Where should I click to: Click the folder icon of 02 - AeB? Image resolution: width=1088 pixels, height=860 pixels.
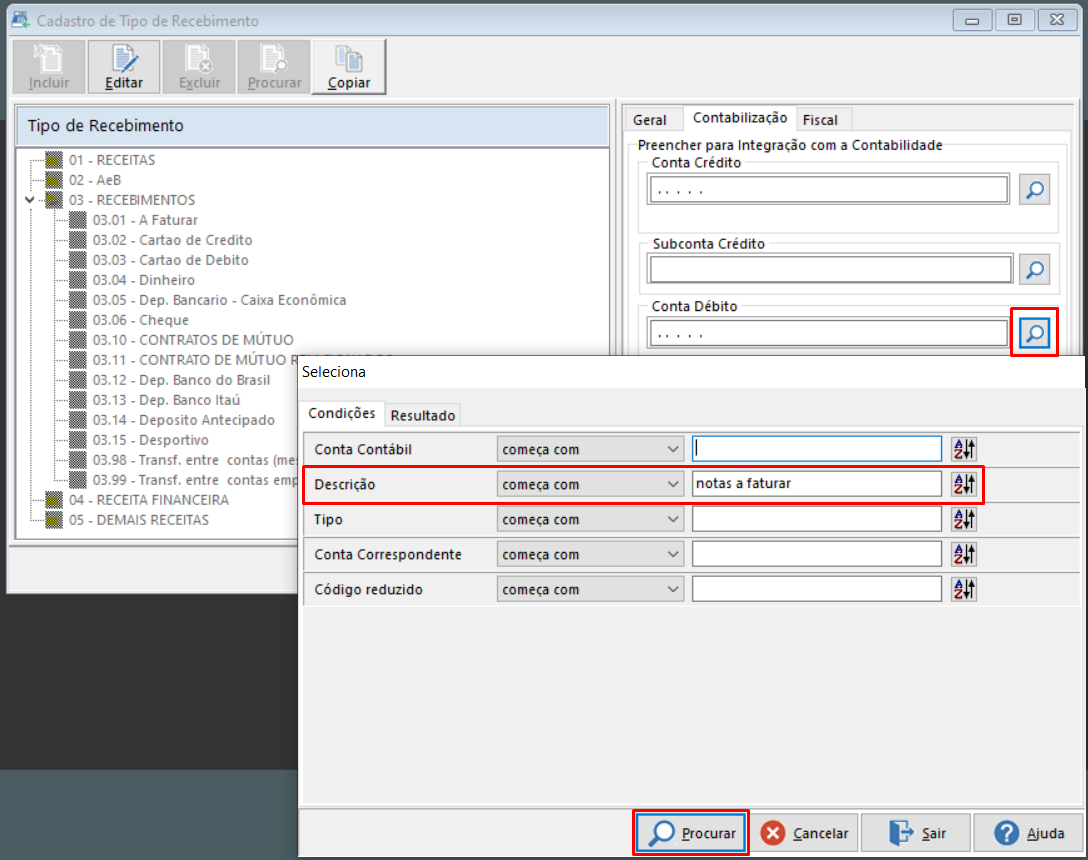click(x=53, y=180)
